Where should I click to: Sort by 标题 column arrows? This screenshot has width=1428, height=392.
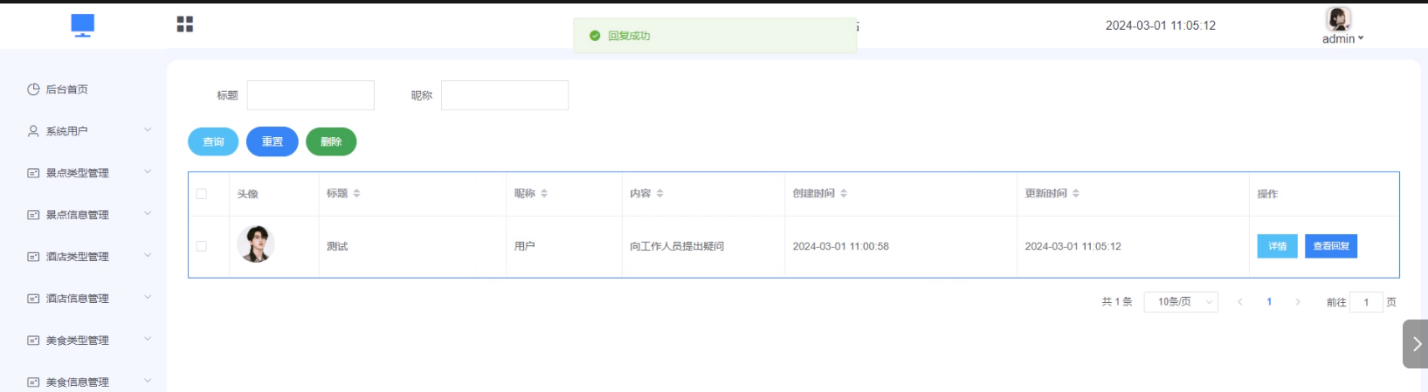(x=357, y=193)
